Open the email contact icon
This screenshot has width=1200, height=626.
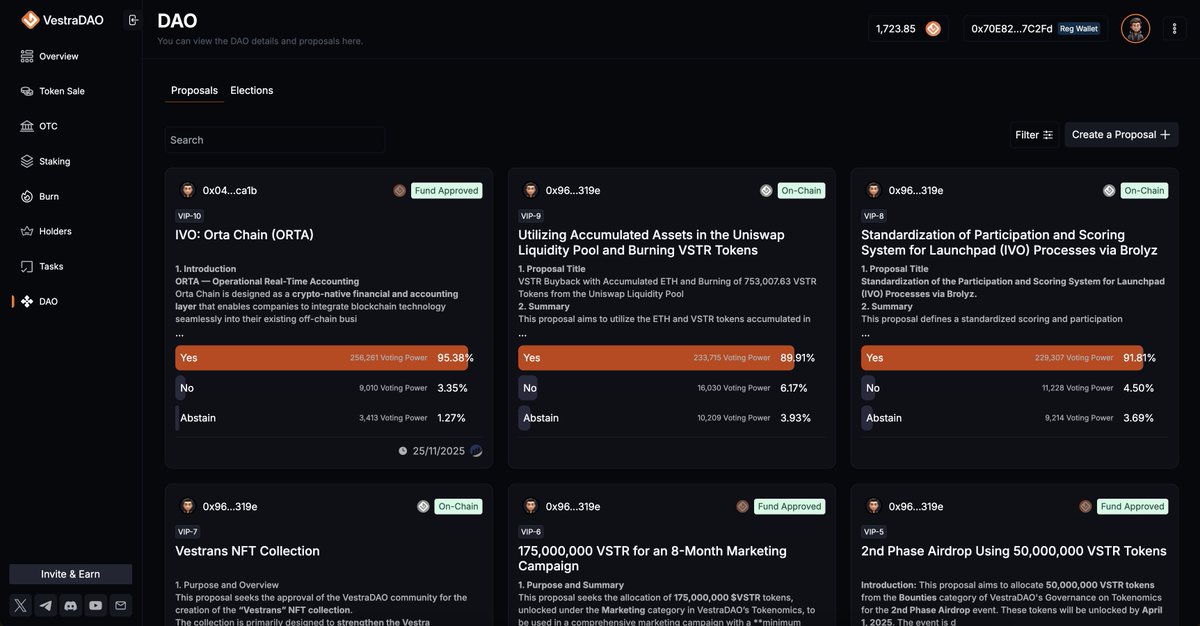[x=121, y=605]
